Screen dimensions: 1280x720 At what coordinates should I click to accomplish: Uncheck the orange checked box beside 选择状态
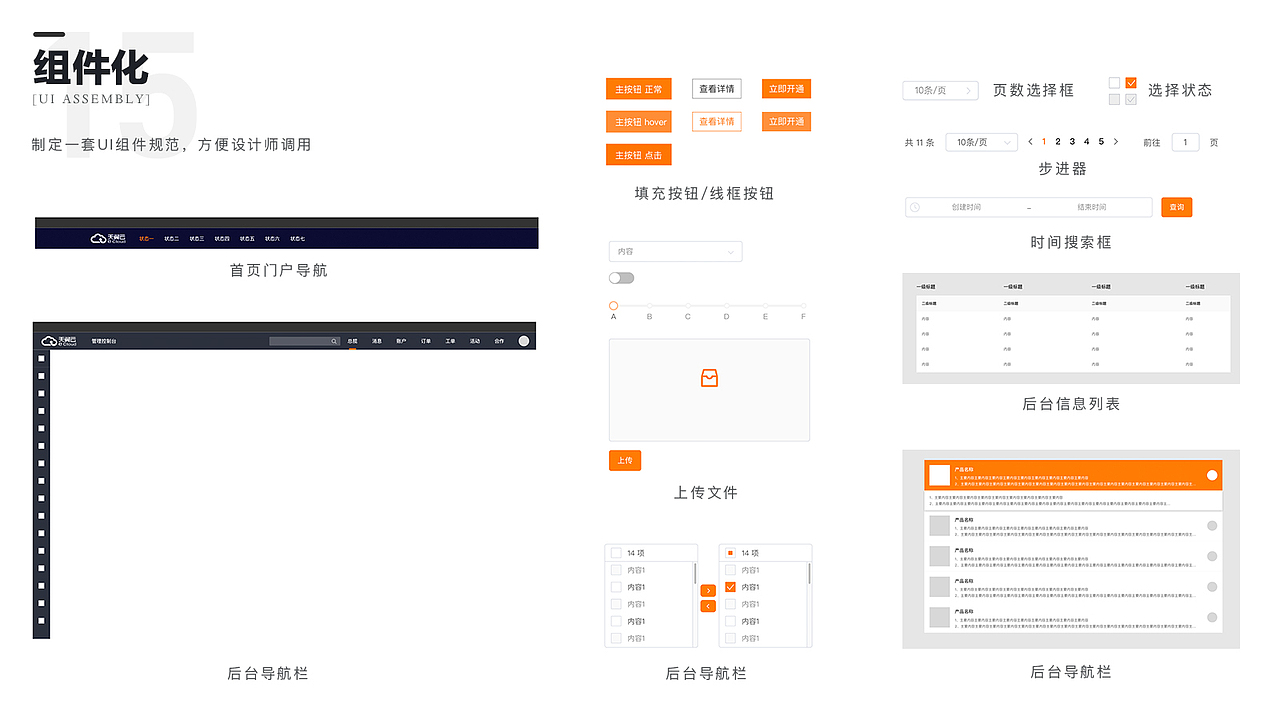click(1131, 83)
